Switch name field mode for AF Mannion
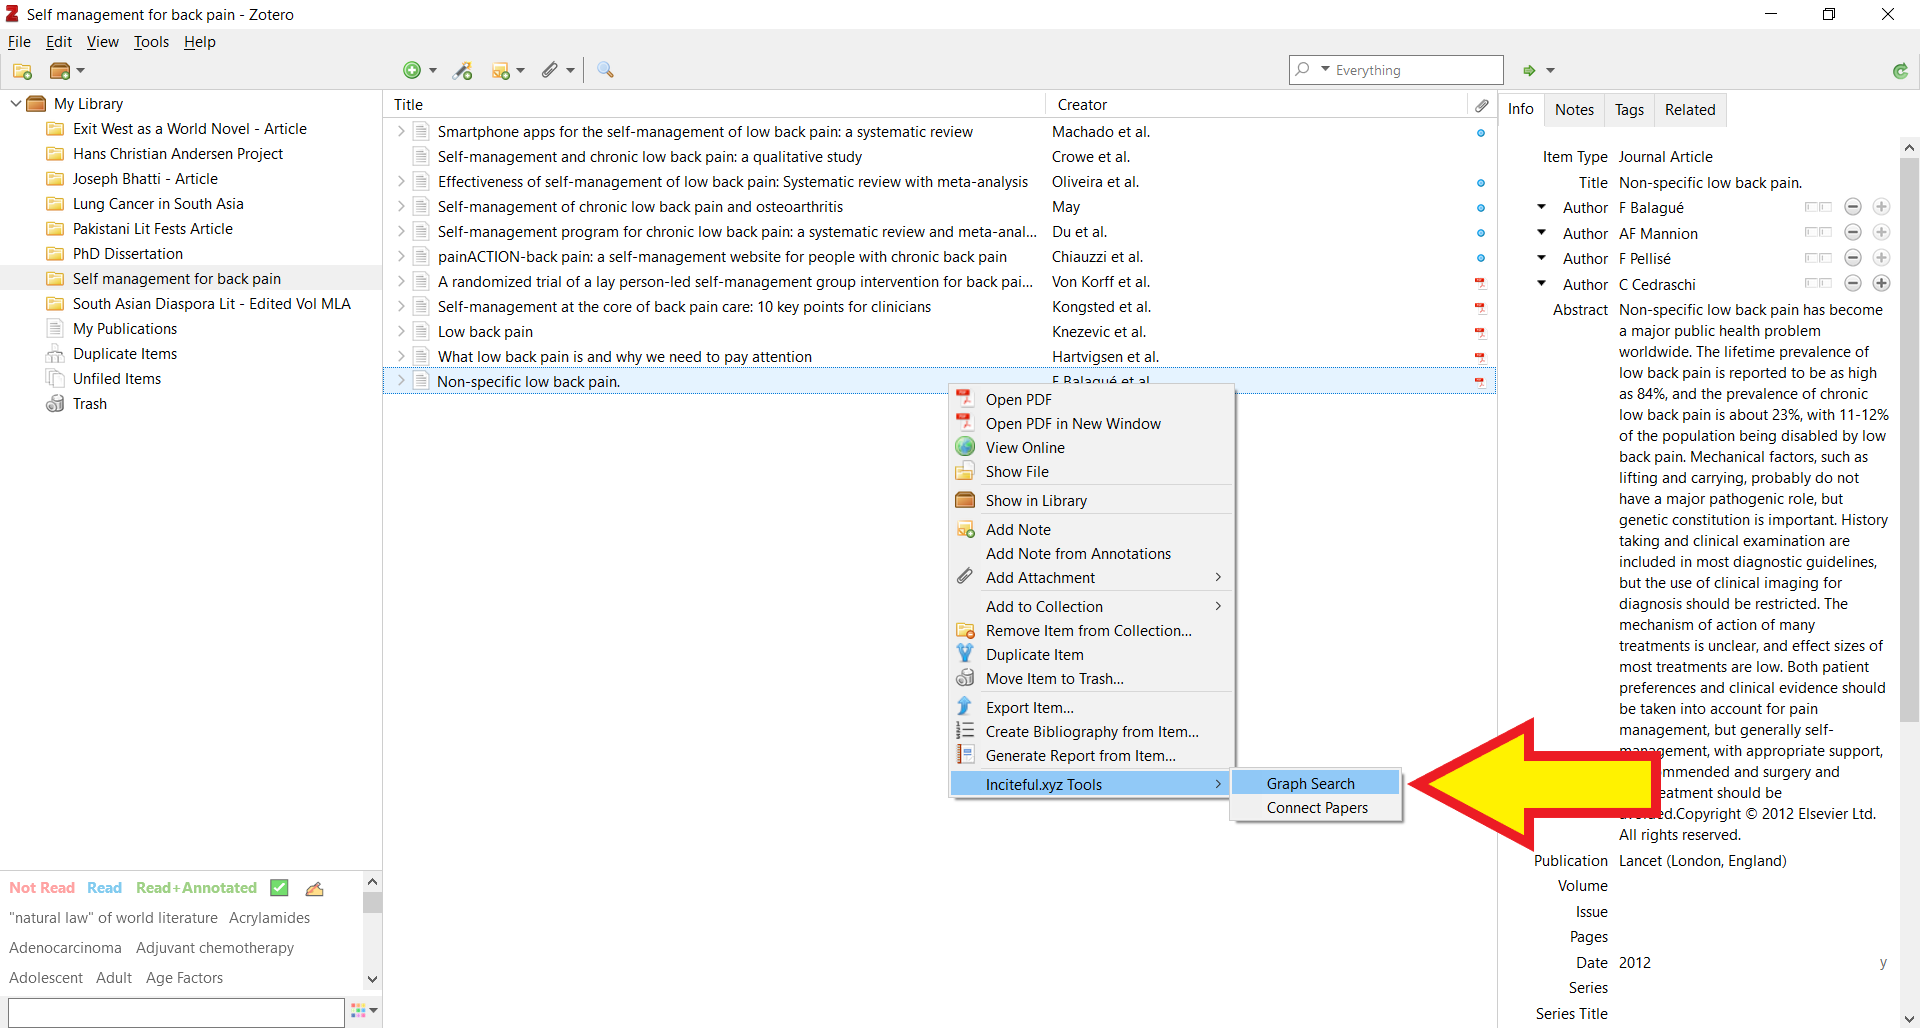 click(1818, 232)
